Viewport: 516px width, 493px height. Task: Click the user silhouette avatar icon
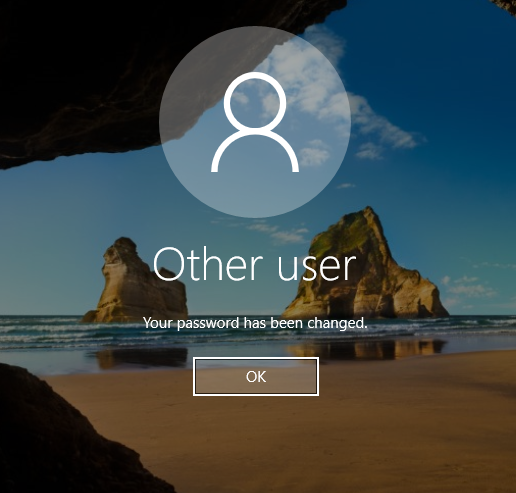click(255, 122)
